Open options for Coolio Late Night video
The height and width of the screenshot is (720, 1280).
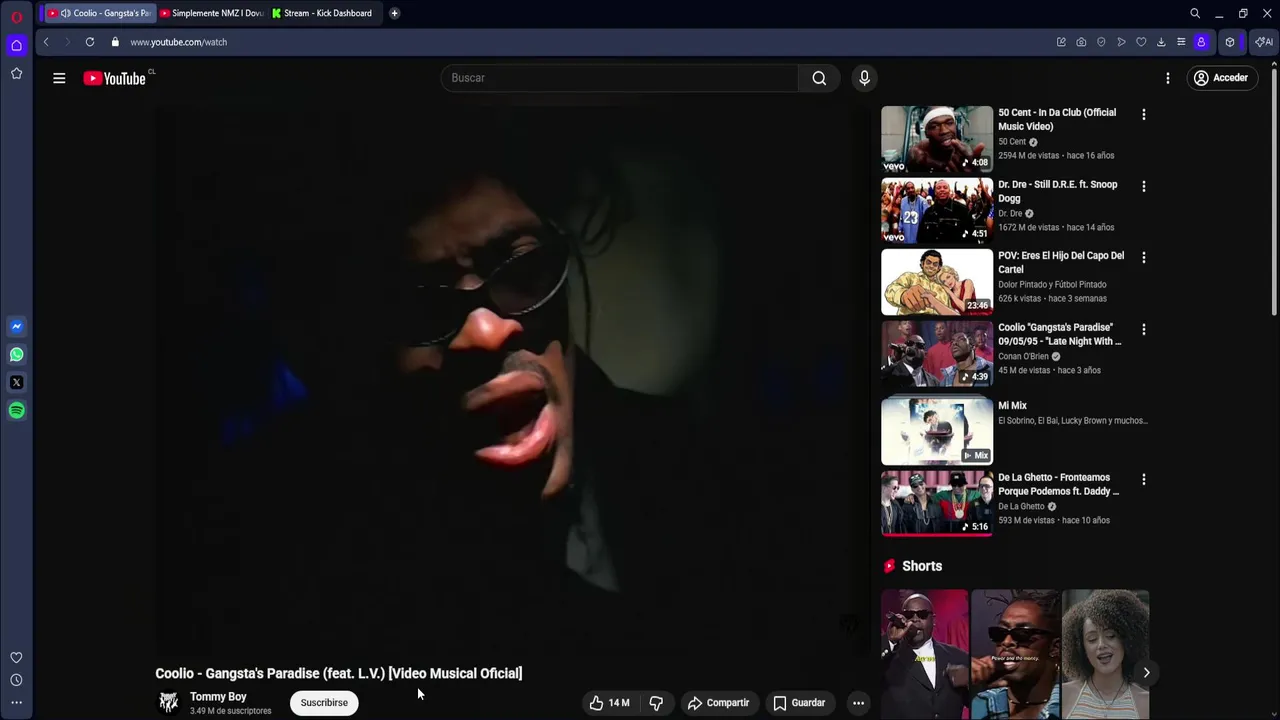point(1144,329)
